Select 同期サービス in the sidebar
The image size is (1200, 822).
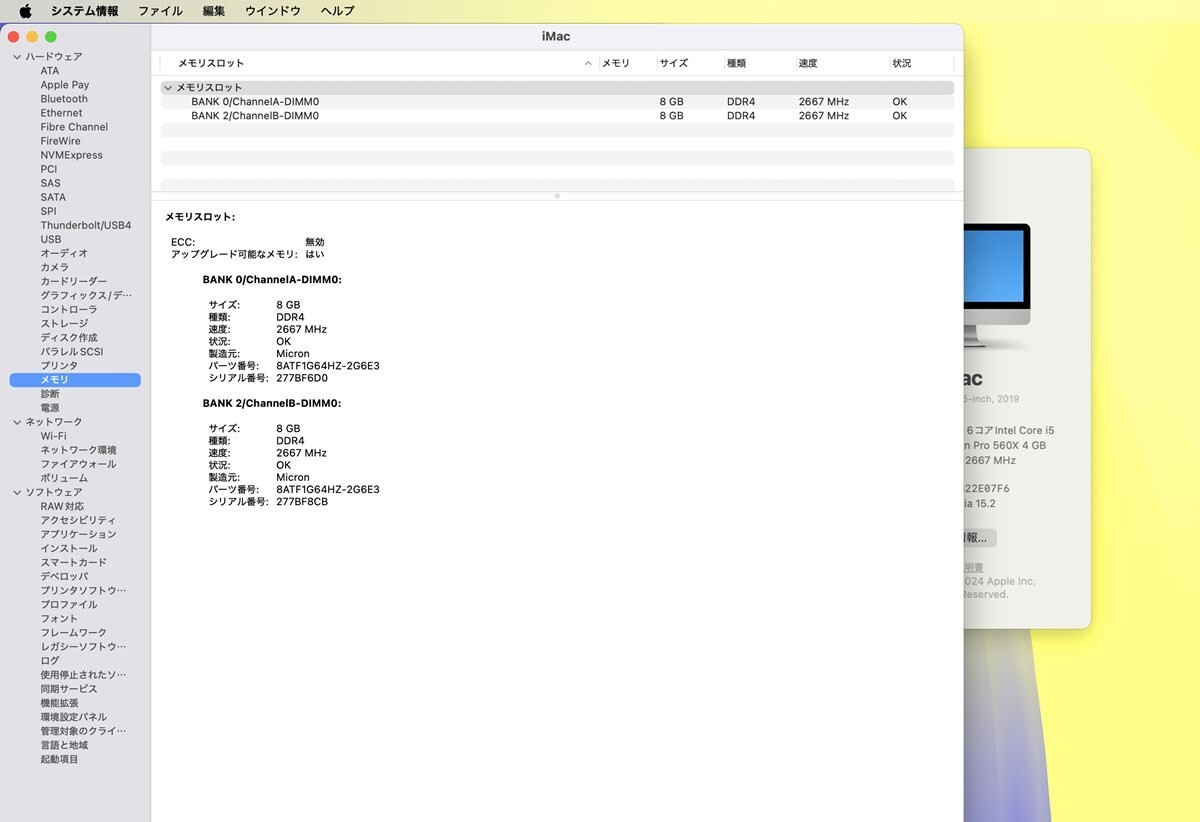(x=69, y=688)
